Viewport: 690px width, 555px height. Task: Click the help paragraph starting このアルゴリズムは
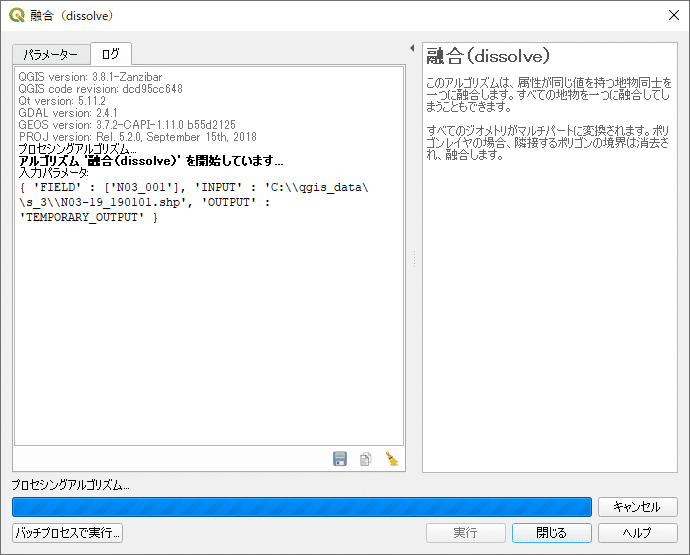coord(548,95)
